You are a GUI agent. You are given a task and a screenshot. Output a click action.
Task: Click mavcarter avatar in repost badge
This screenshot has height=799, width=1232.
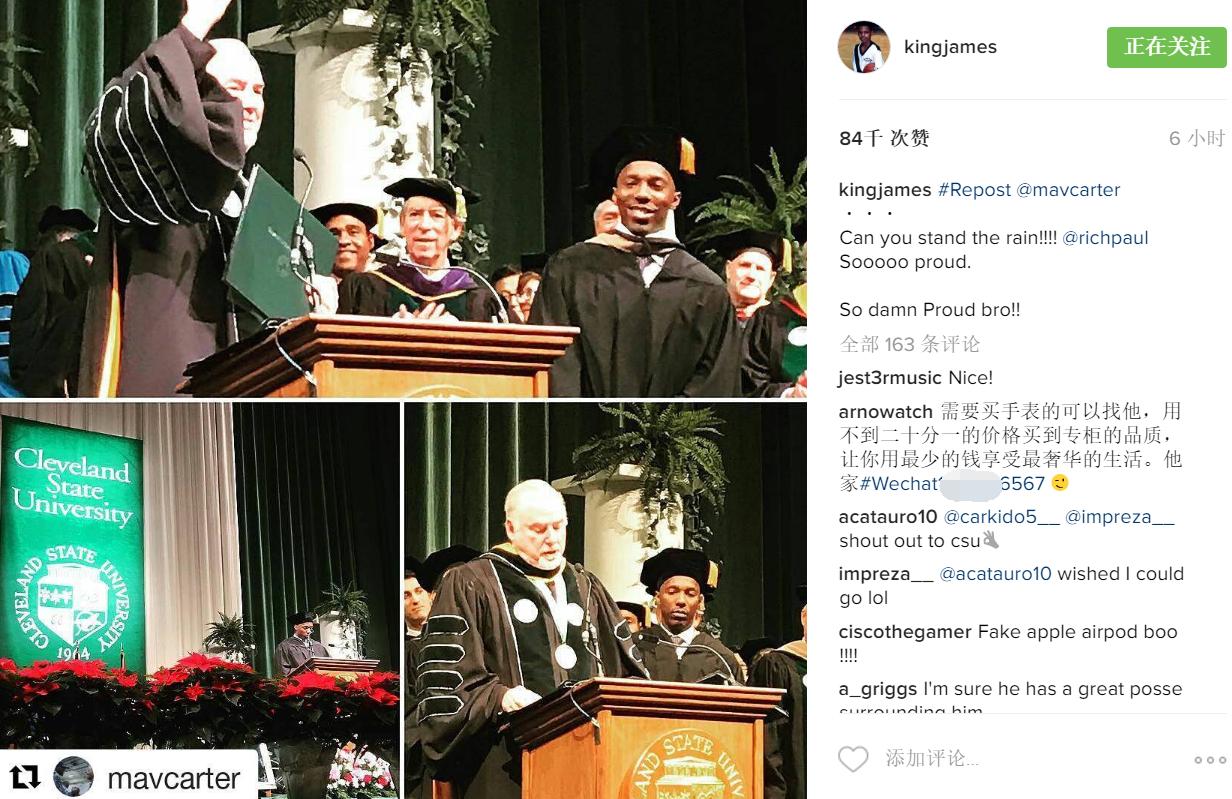tap(73, 777)
